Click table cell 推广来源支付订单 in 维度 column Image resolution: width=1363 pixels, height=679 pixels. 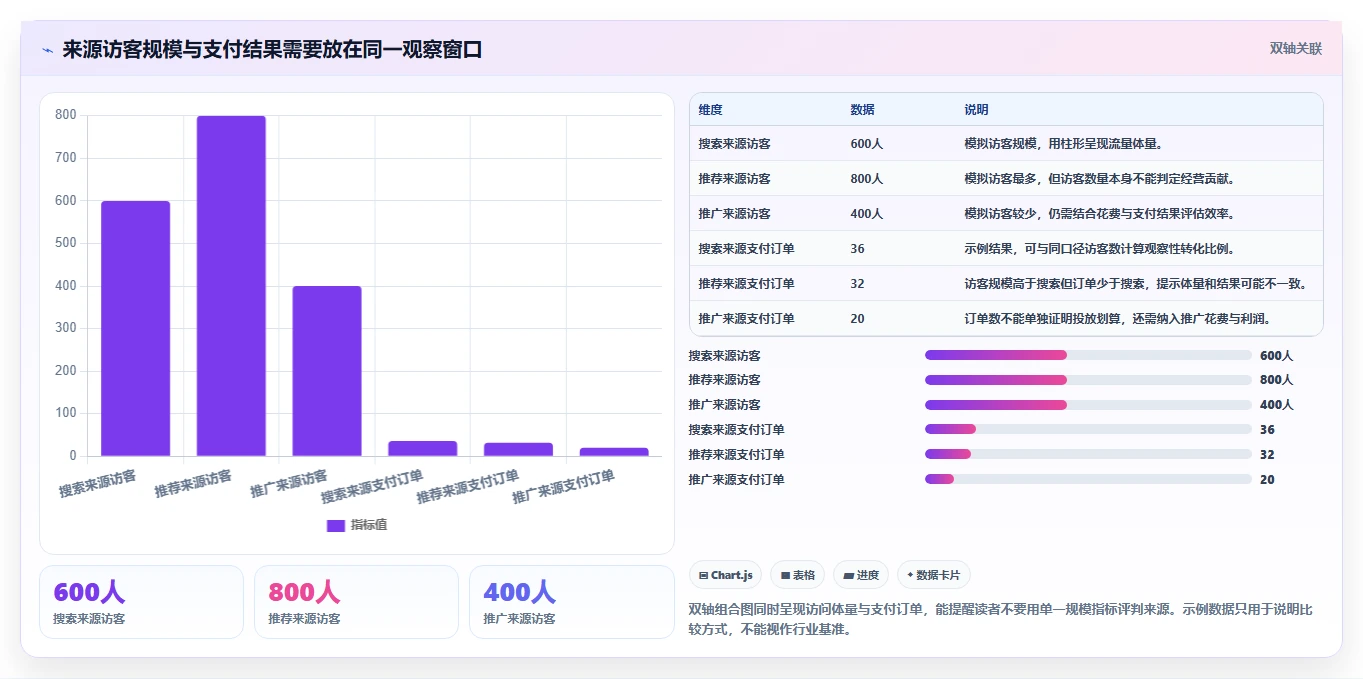pyautogui.click(x=746, y=319)
